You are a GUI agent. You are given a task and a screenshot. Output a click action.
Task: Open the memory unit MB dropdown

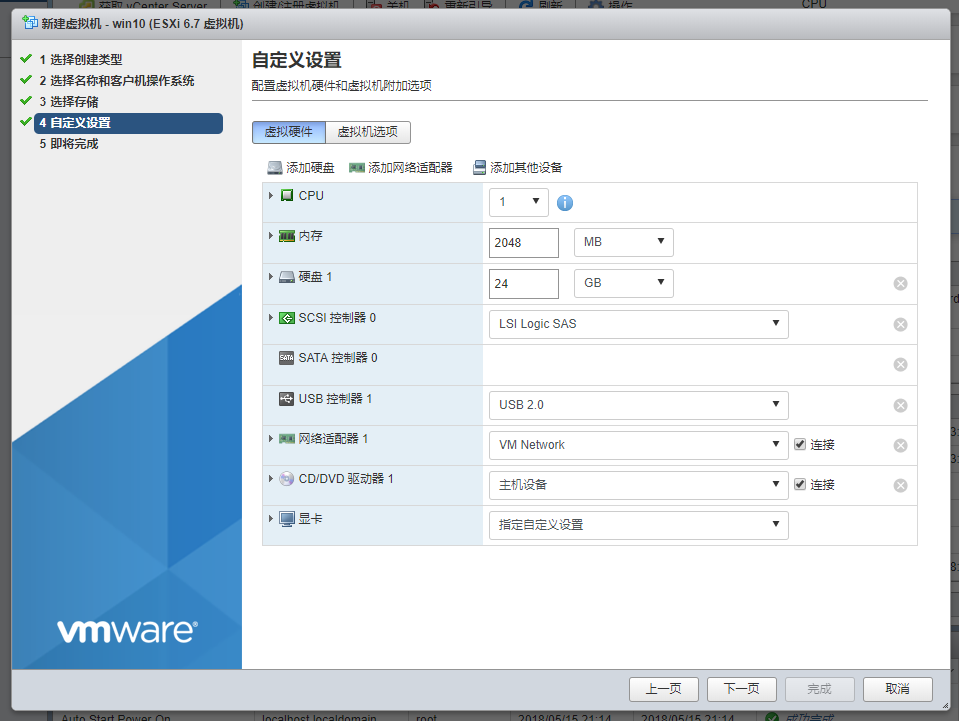pos(624,242)
